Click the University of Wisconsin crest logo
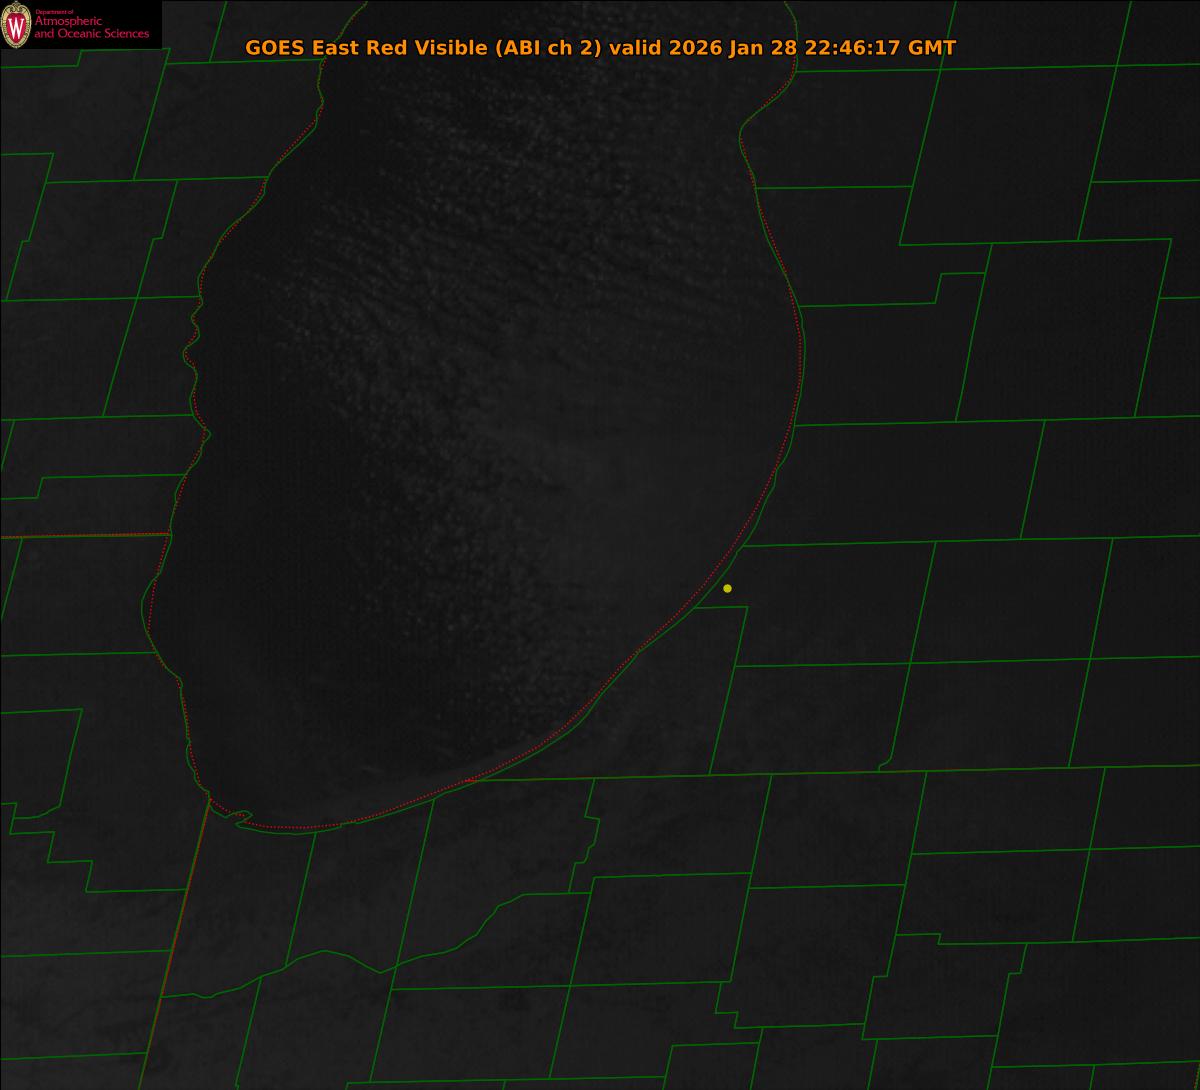 click(x=17, y=25)
